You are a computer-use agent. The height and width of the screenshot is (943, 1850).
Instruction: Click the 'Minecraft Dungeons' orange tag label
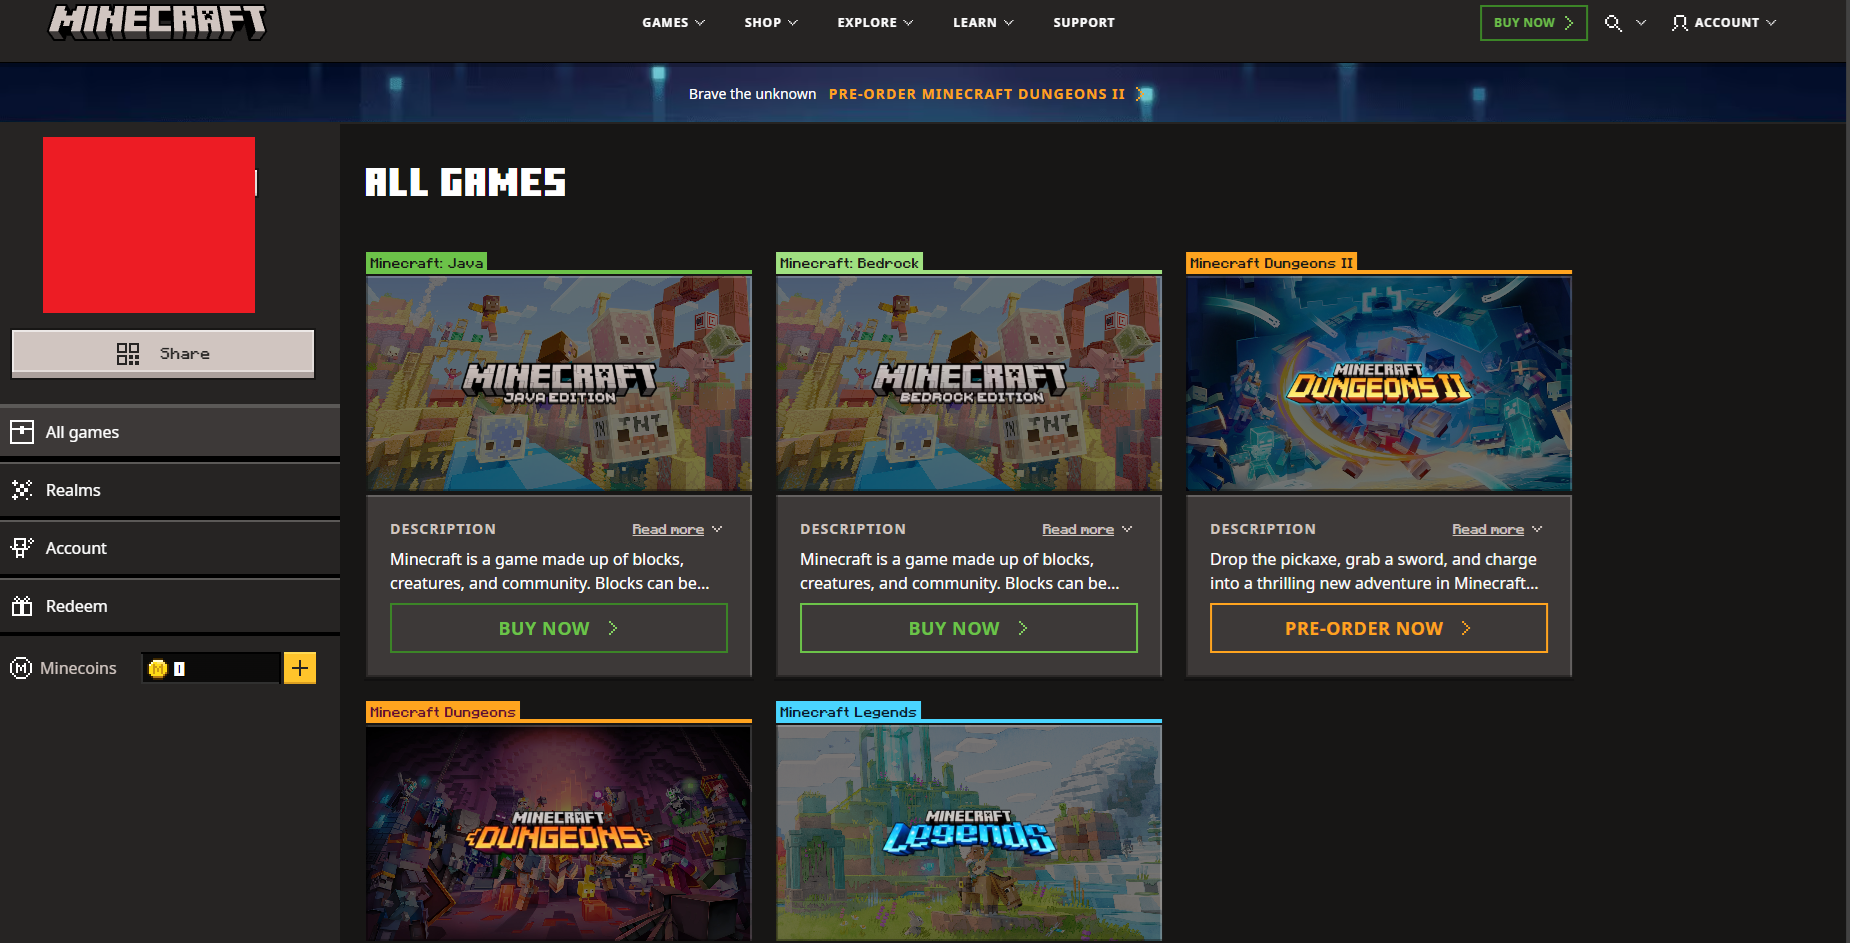(443, 712)
